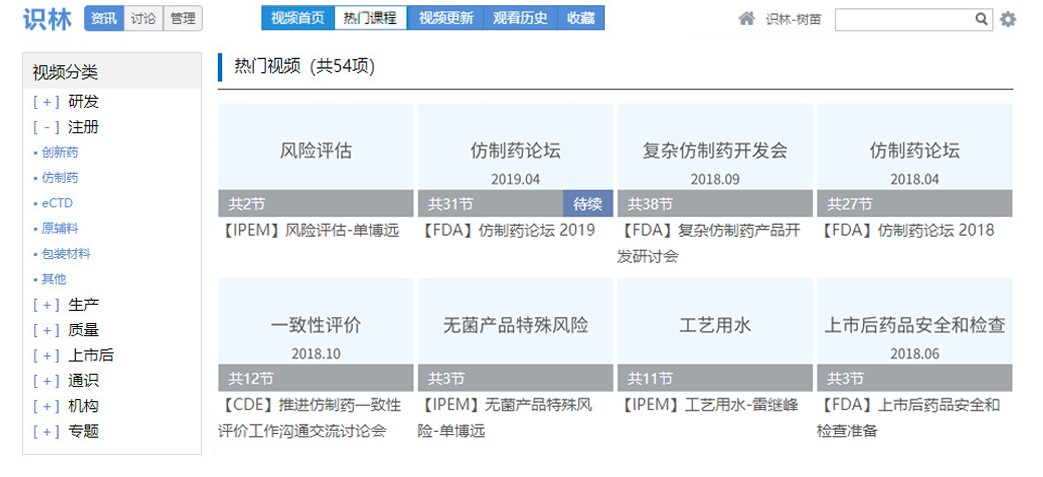Open link 【FDA】上市后药品安全和检查准备

click(909, 418)
